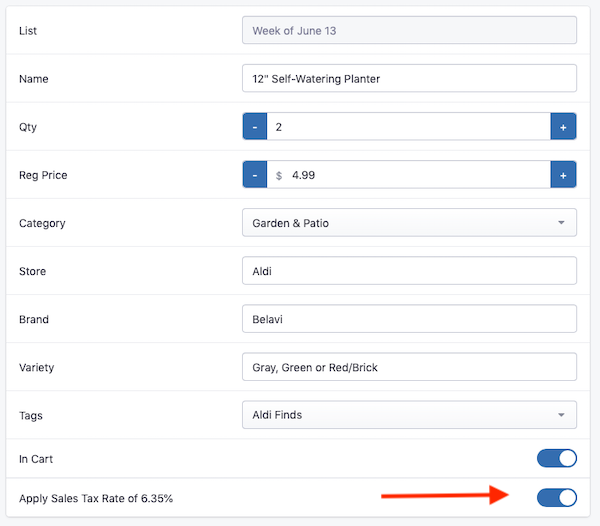Click the 'Store' label
The width and height of the screenshot is (600, 526).
tap(33, 271)
